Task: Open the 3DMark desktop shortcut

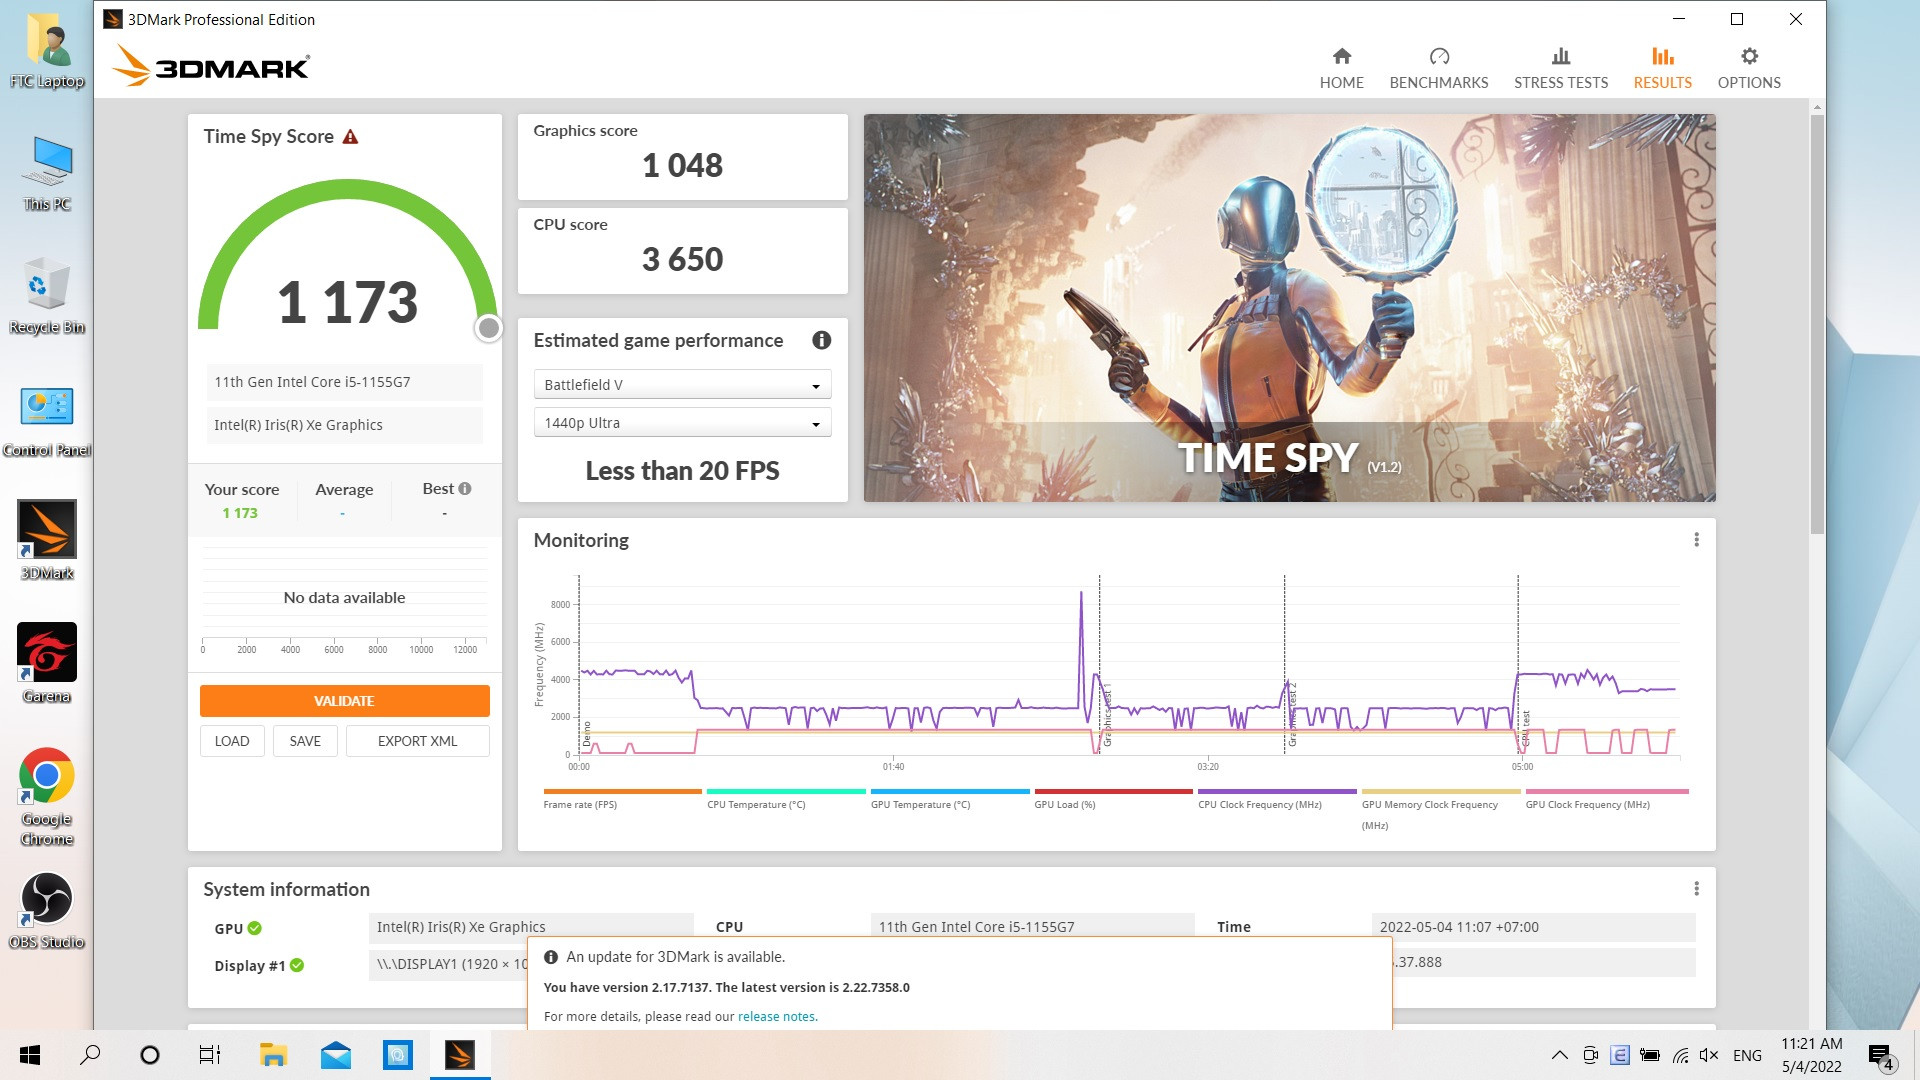Action: [x=47, y=541]
